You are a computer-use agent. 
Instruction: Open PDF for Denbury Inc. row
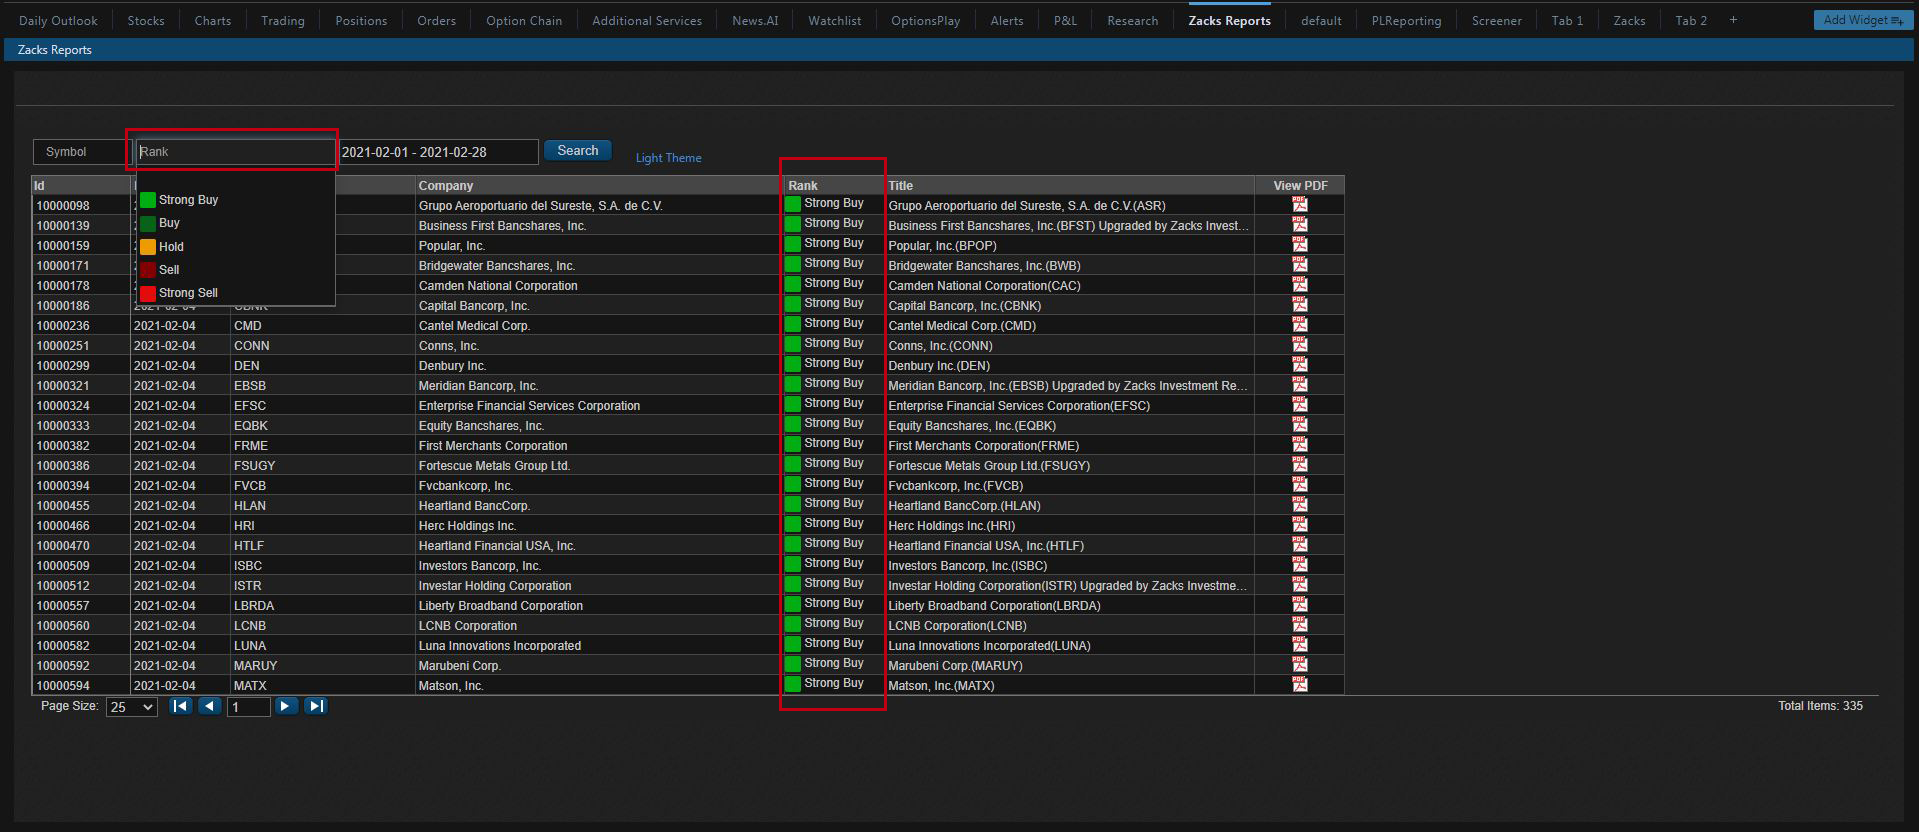click(1299, 364)
